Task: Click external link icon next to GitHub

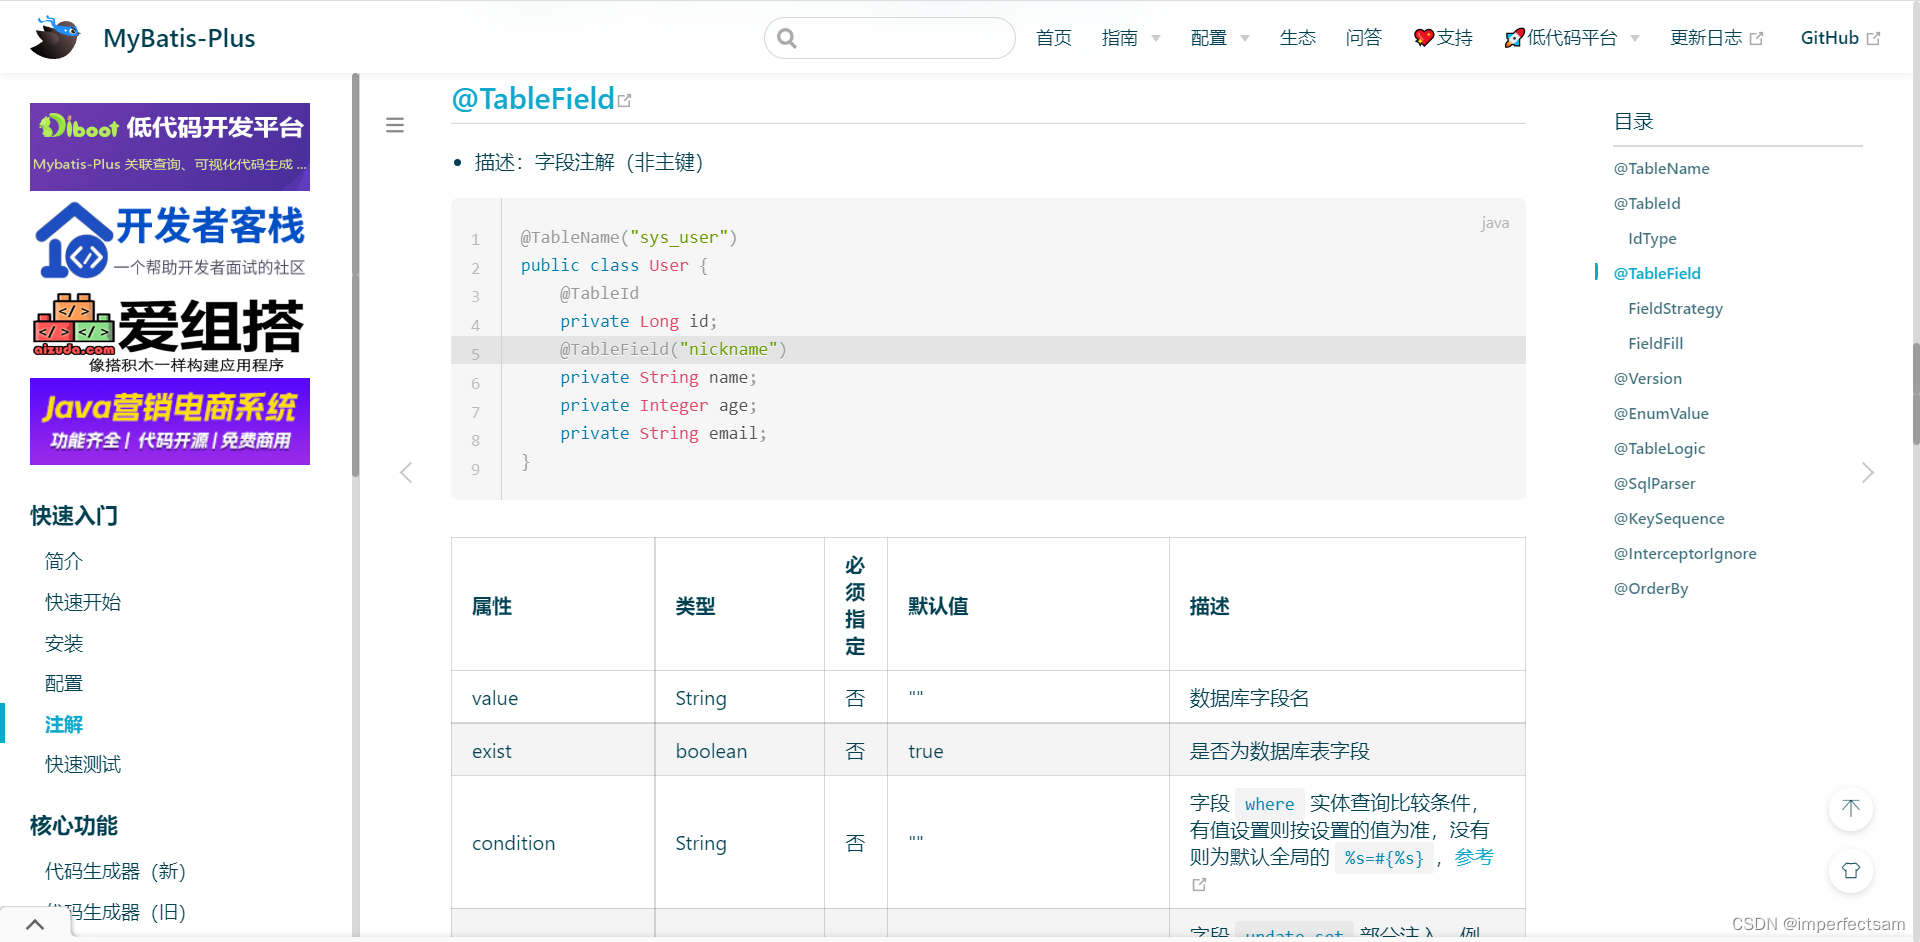Action: pyautogui.click(x=1873, y=39)
